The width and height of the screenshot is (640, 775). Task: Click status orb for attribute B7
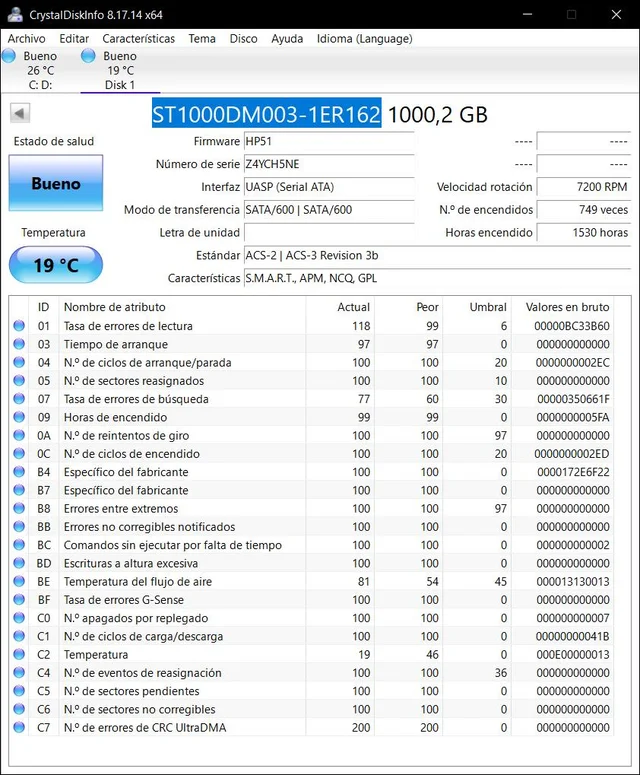tap(19, 490)
